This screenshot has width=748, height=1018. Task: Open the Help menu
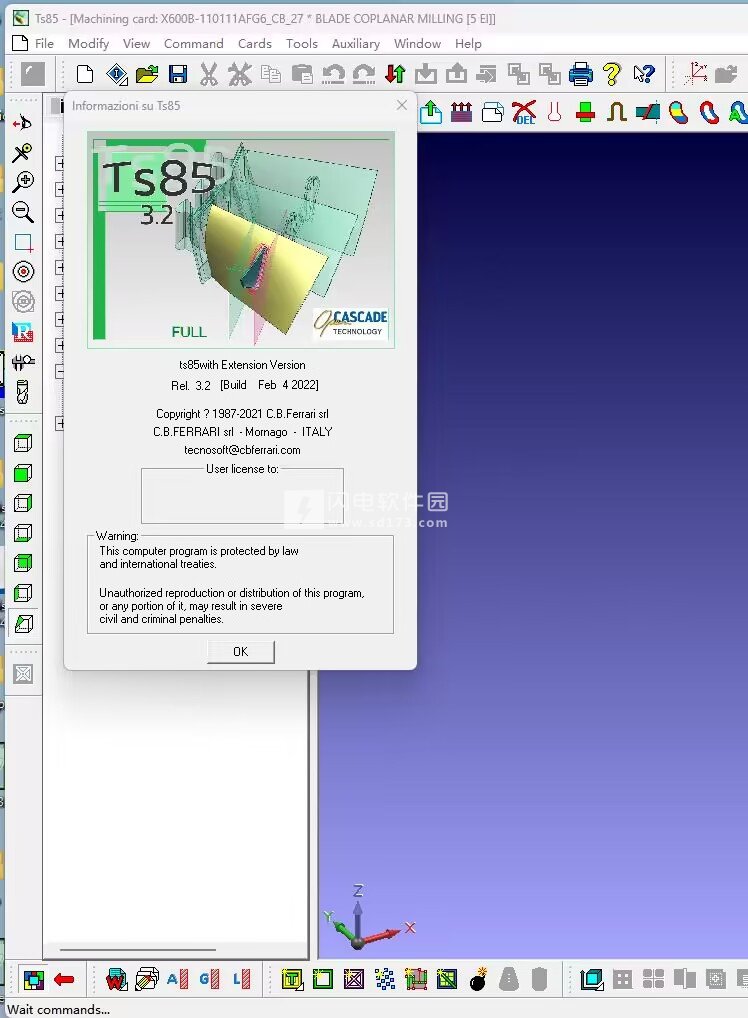(468, 43)
